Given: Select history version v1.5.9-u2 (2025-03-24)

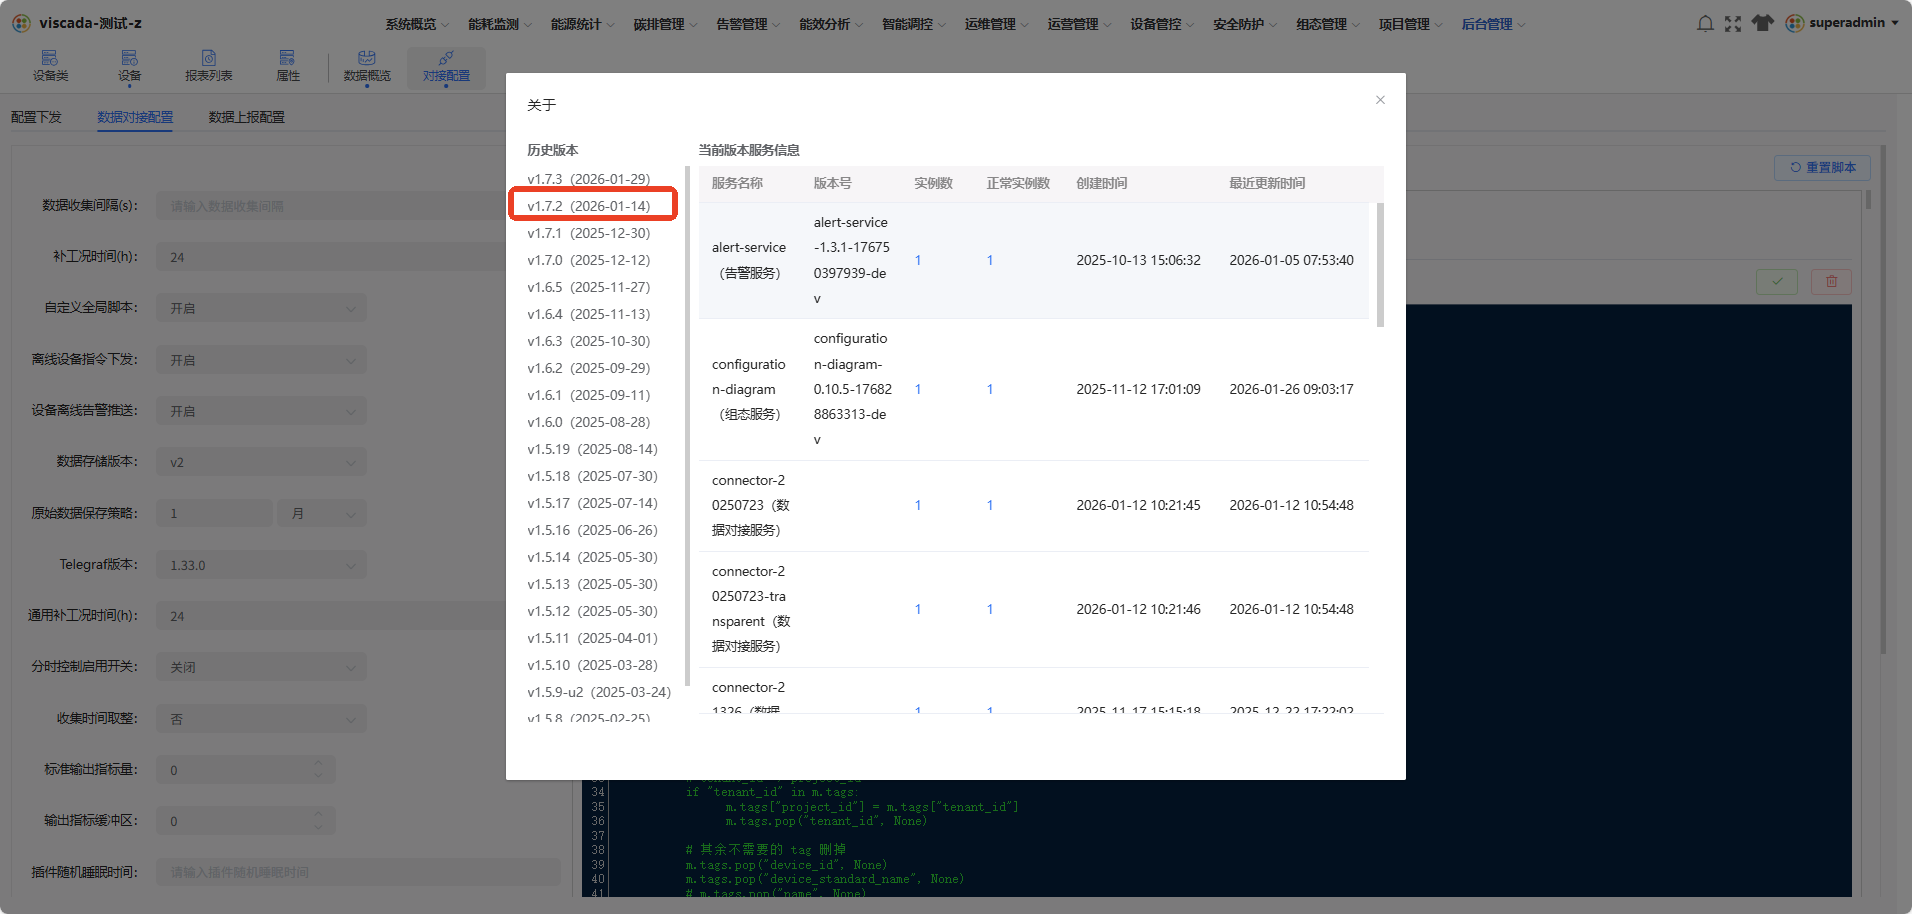Looking at the screenshot, I should click(x=599, y=692).
